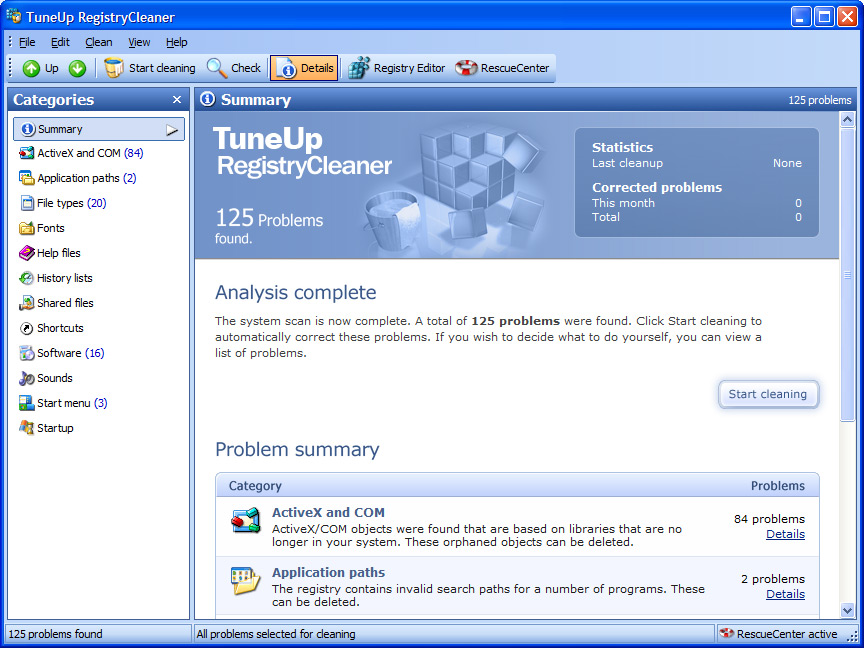Open the File menu
The height and width of the screenshot is (648, 864).
[27, 42]
